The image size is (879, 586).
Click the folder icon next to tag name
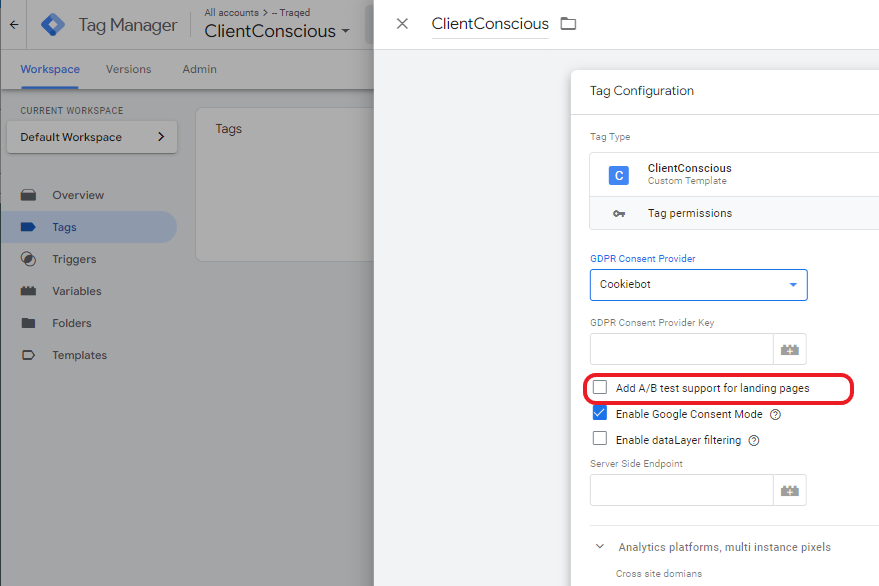[x=568, y=23]
